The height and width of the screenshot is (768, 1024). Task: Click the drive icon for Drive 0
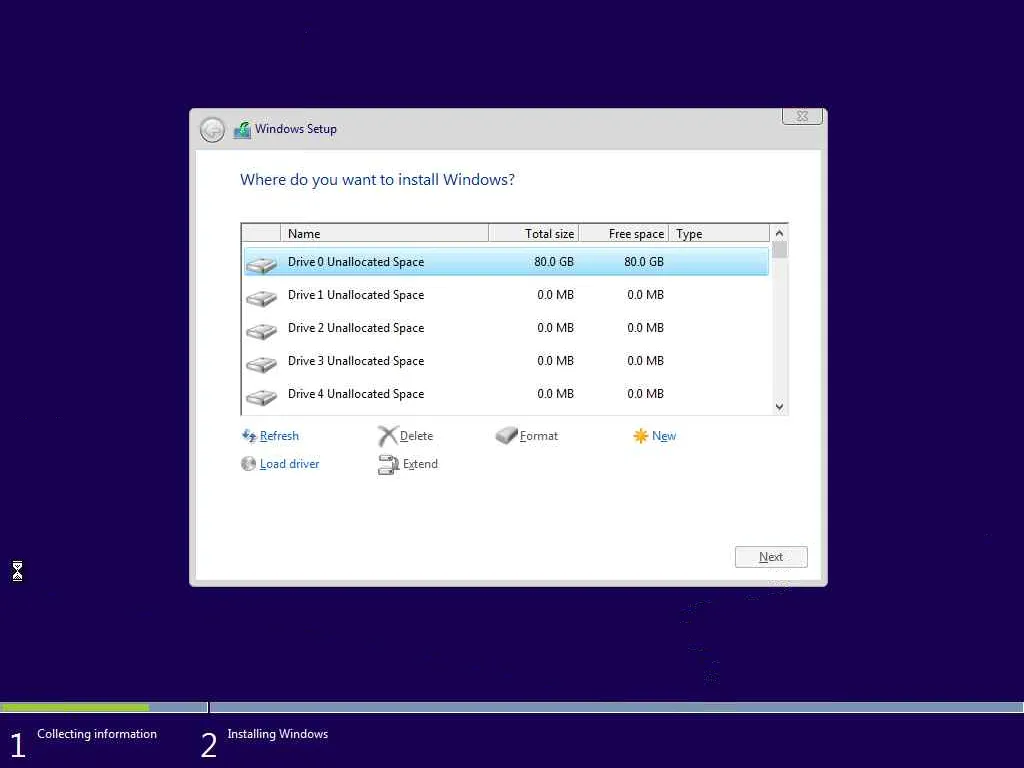[x=262, y=264]
